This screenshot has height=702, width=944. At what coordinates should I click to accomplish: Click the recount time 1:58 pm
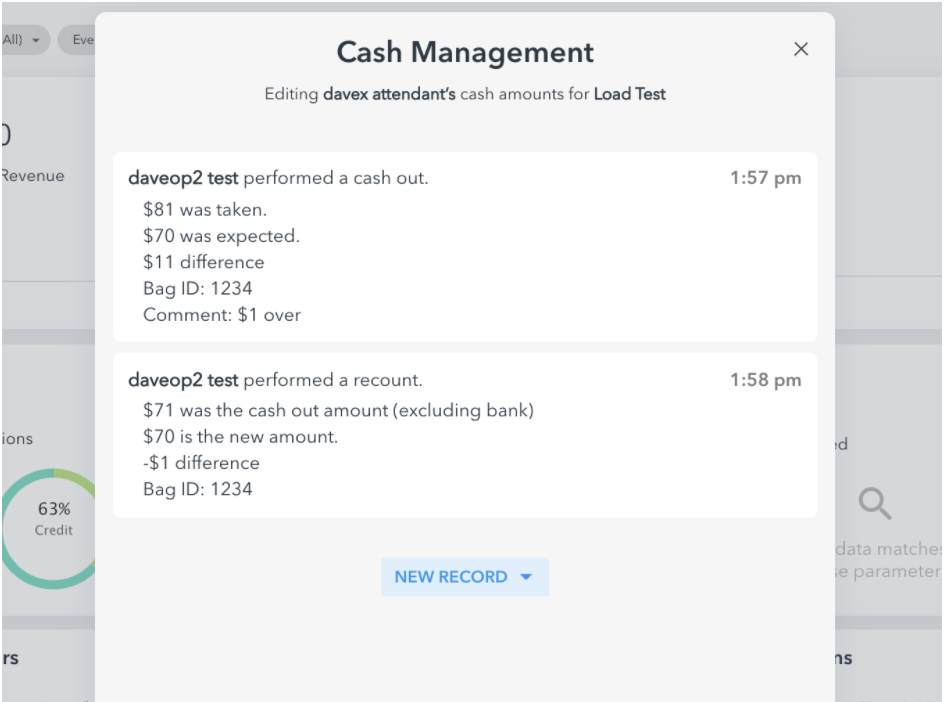(x=765, y=380)
